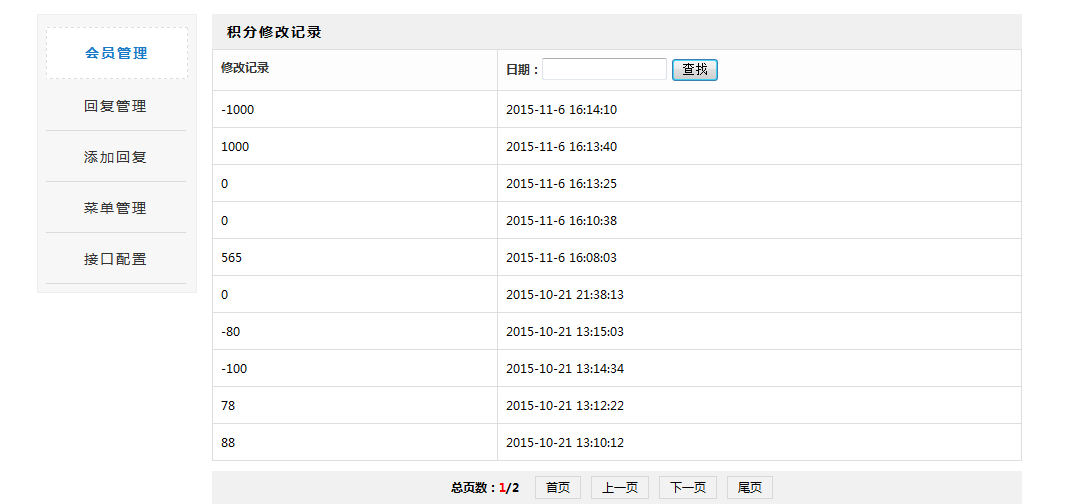
Task: Open 菜单管理 from the sidebar
Action: [x=116, y=208]
